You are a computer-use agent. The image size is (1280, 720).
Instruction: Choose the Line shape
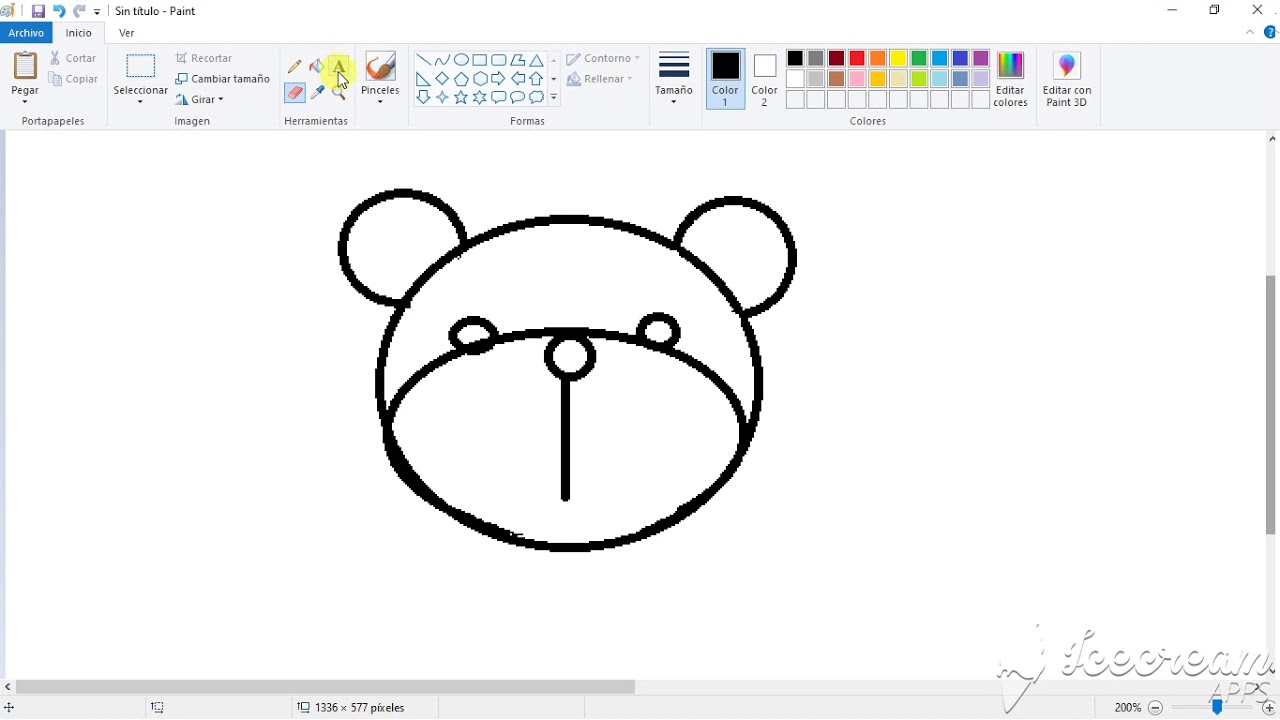tap(423, 60)
